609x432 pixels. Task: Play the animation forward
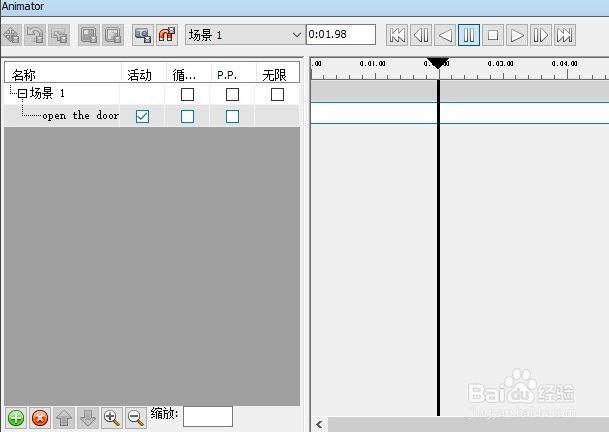[x=517, y=35]
